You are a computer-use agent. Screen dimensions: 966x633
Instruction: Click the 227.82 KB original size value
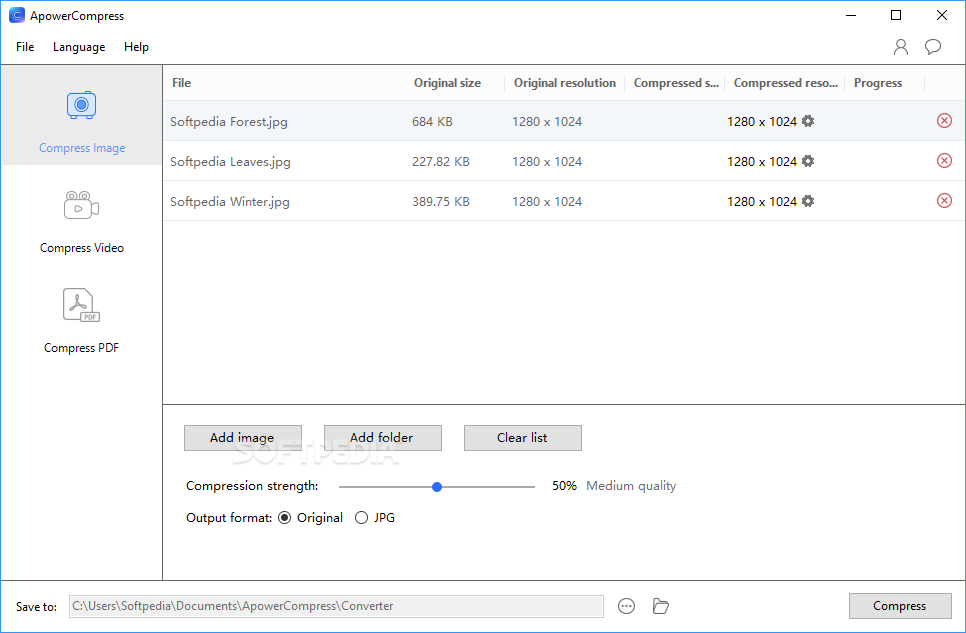[440, 161]
